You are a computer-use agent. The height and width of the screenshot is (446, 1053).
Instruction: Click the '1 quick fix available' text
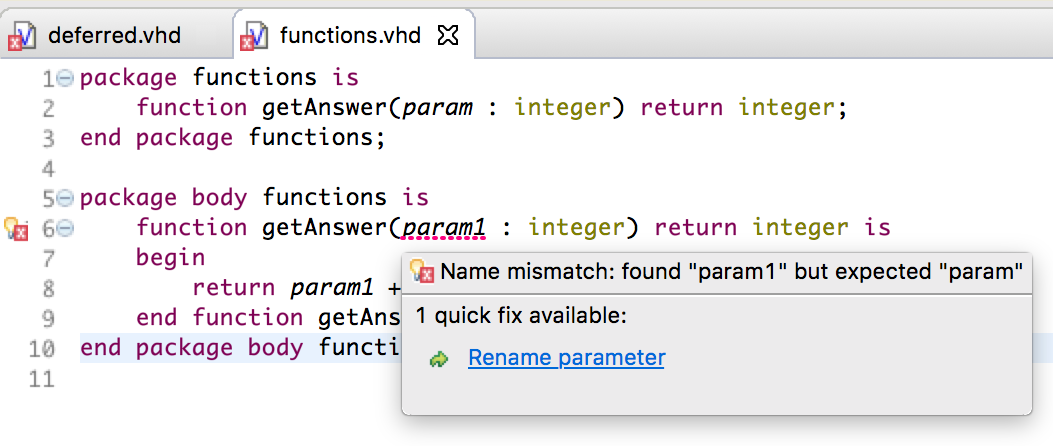[520, 315]
